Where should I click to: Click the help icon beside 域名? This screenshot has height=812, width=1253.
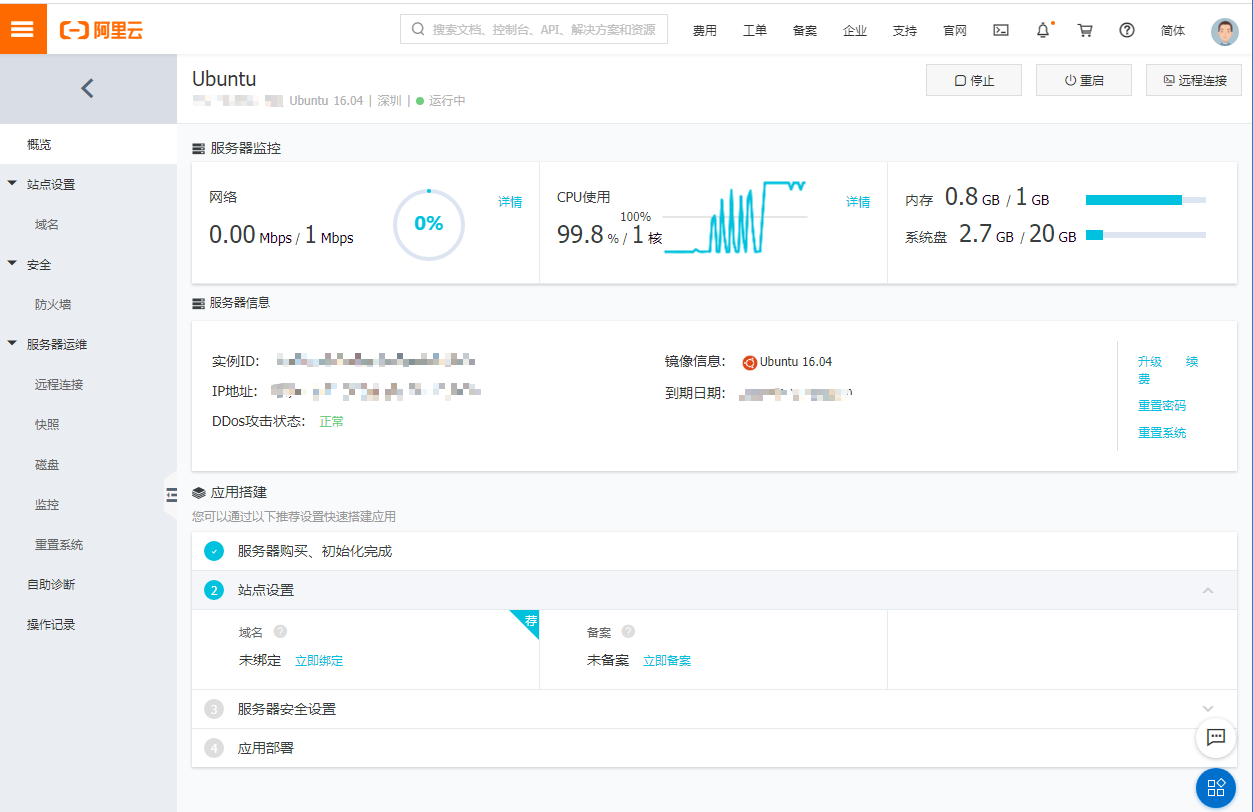point(280,632)
